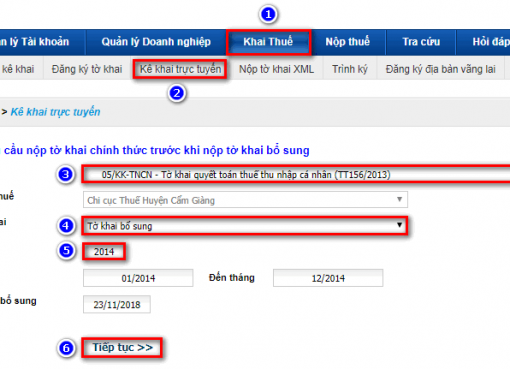Click the year field showing 2014
The width and height of the screenshot is (510, 369).
(x=104, y=252)
